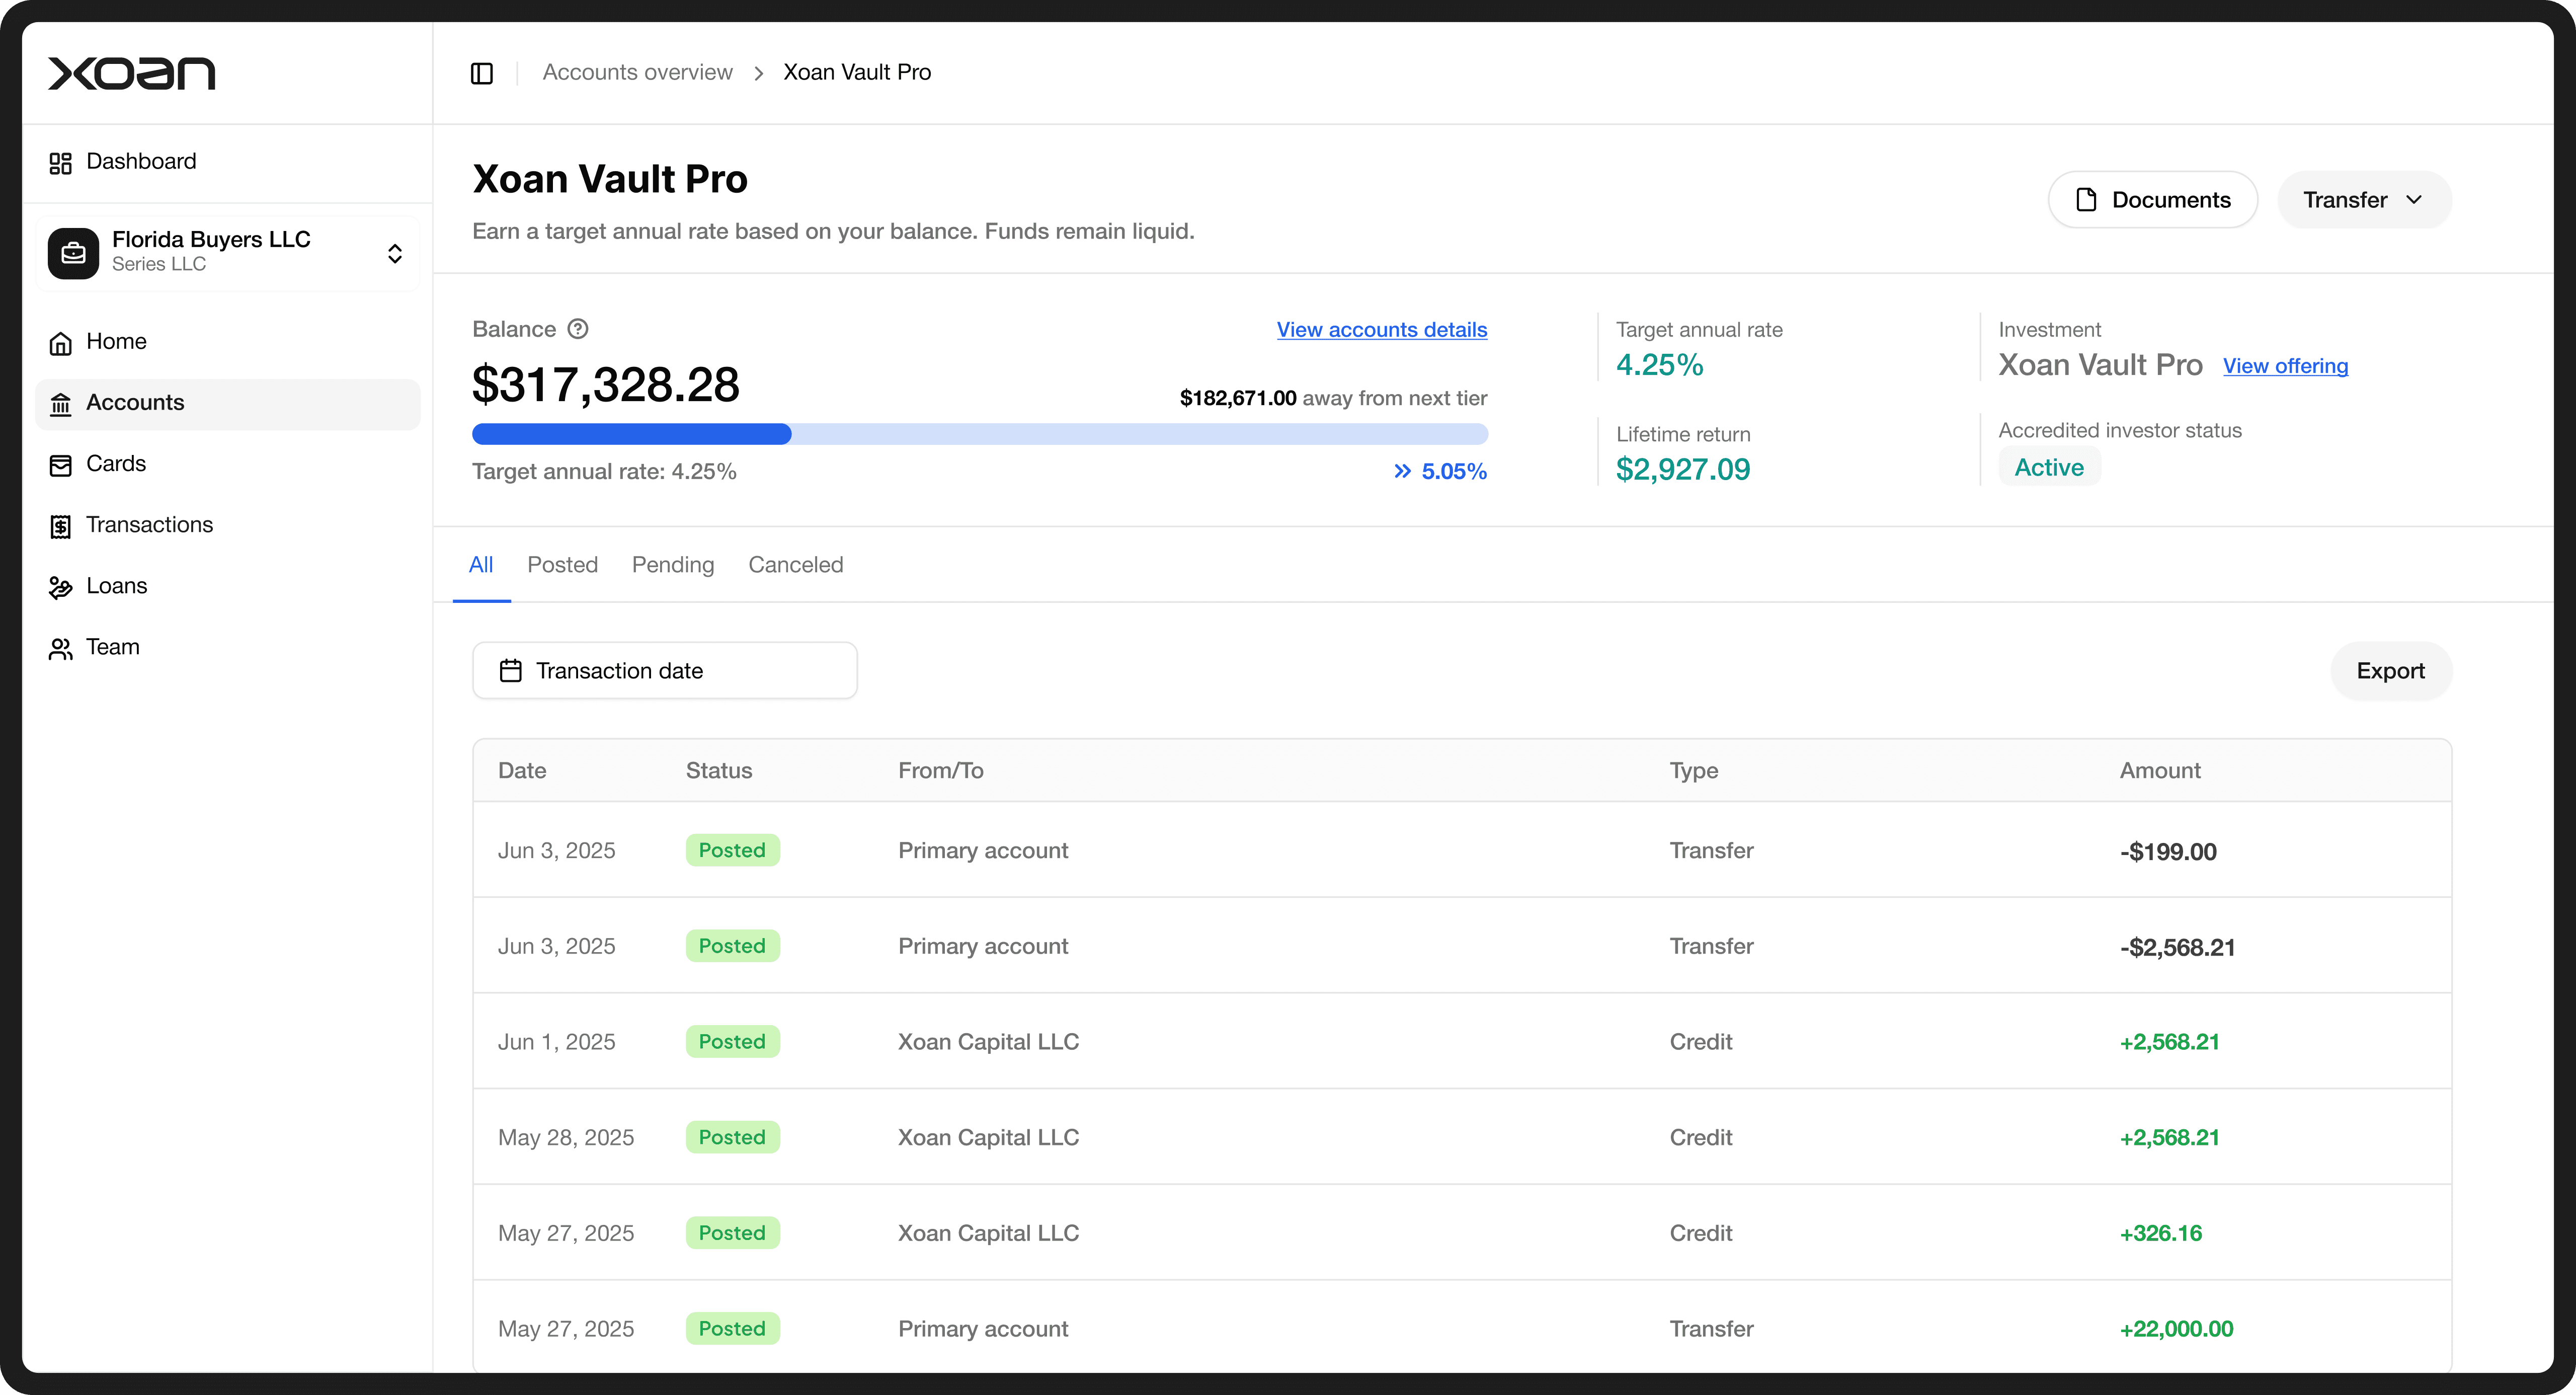Click the Team people icon

click(60, 648)
